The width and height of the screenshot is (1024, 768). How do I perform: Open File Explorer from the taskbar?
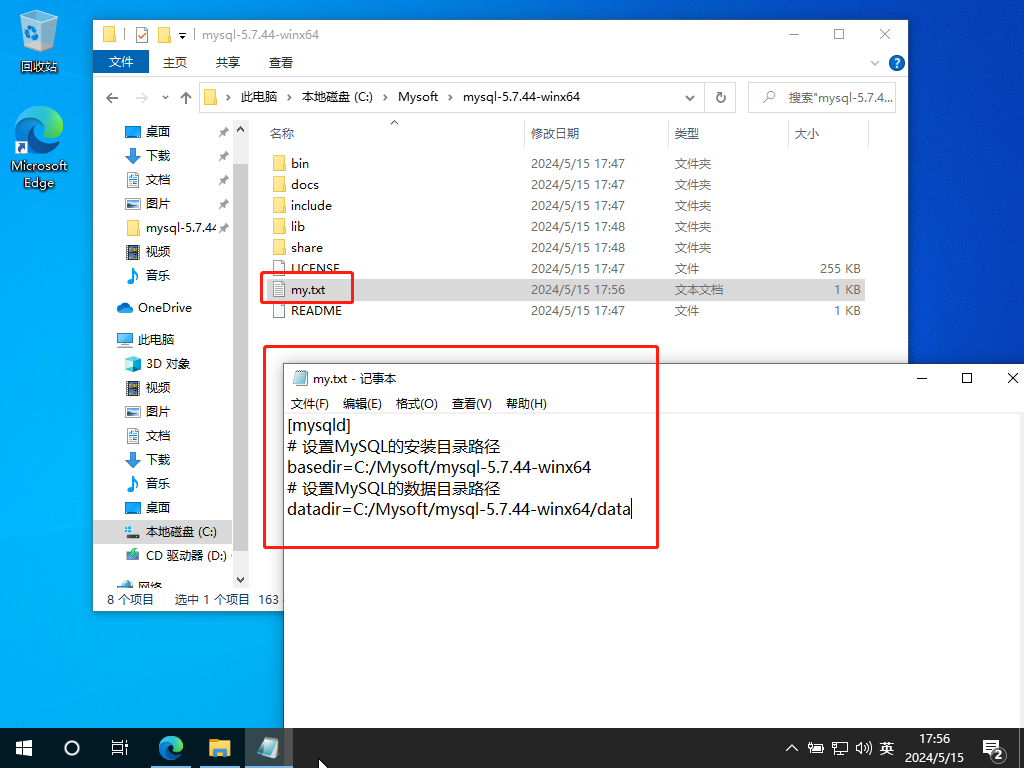tap(219, 748)
